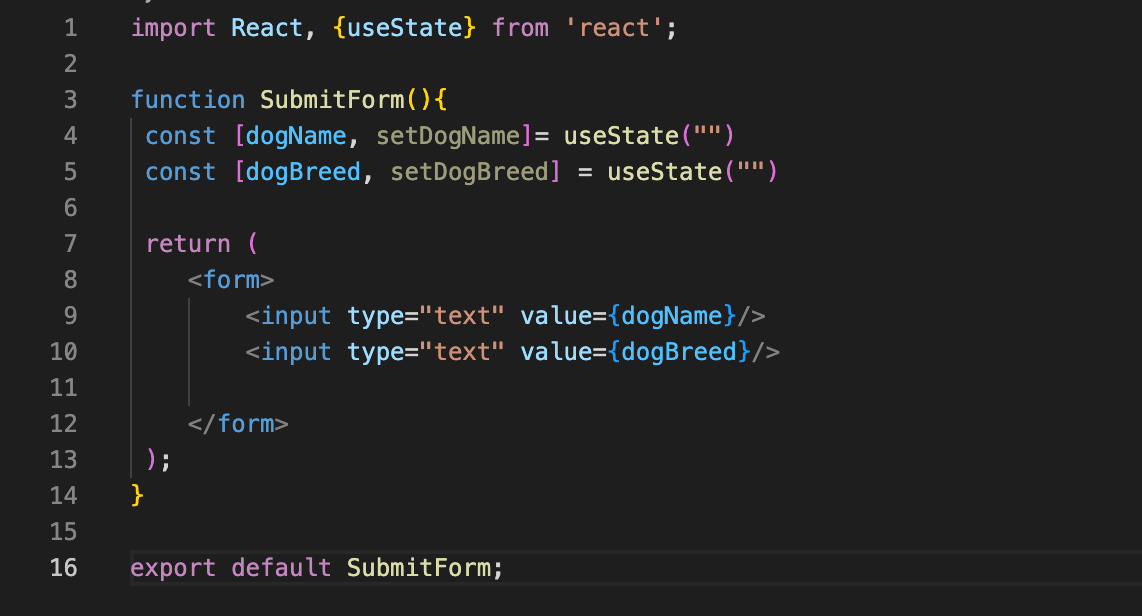Click line number 1 in the gutter
This screenshot has height=616, width=1142.
(x=70, y=27)
